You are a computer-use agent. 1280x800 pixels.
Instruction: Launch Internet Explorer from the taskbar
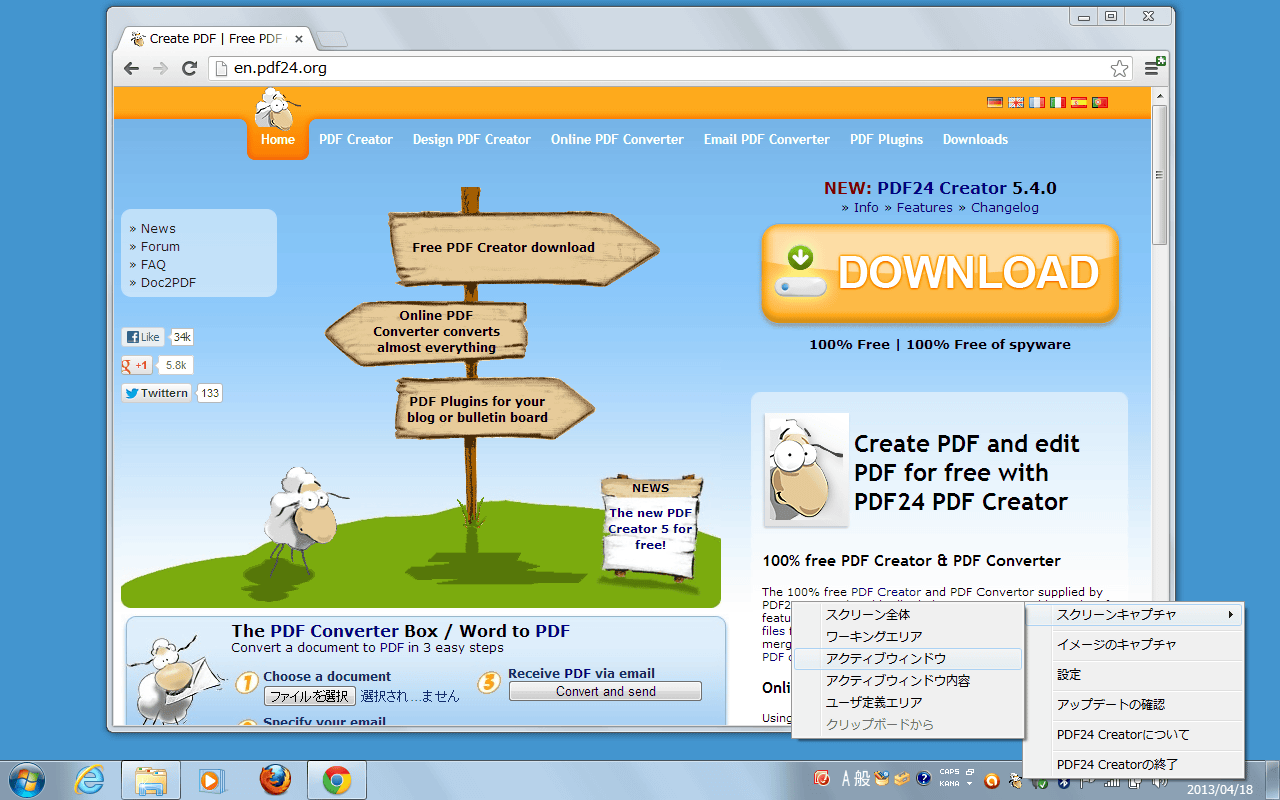click(x=89, y=780)
